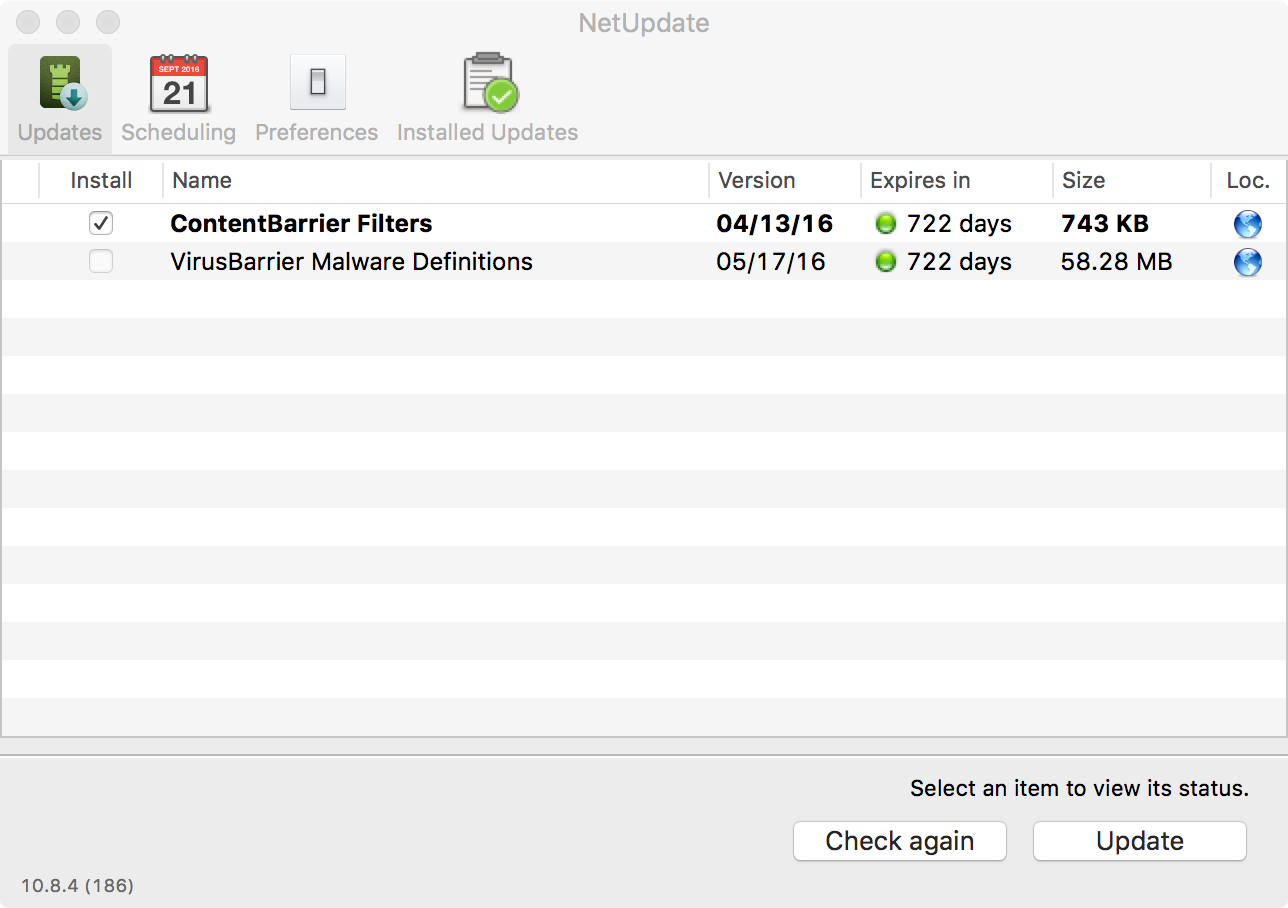Click the 58.28 MB size cell
Image resolution: width=1288 pixels, height=908 pixels.
[1116, 262]
